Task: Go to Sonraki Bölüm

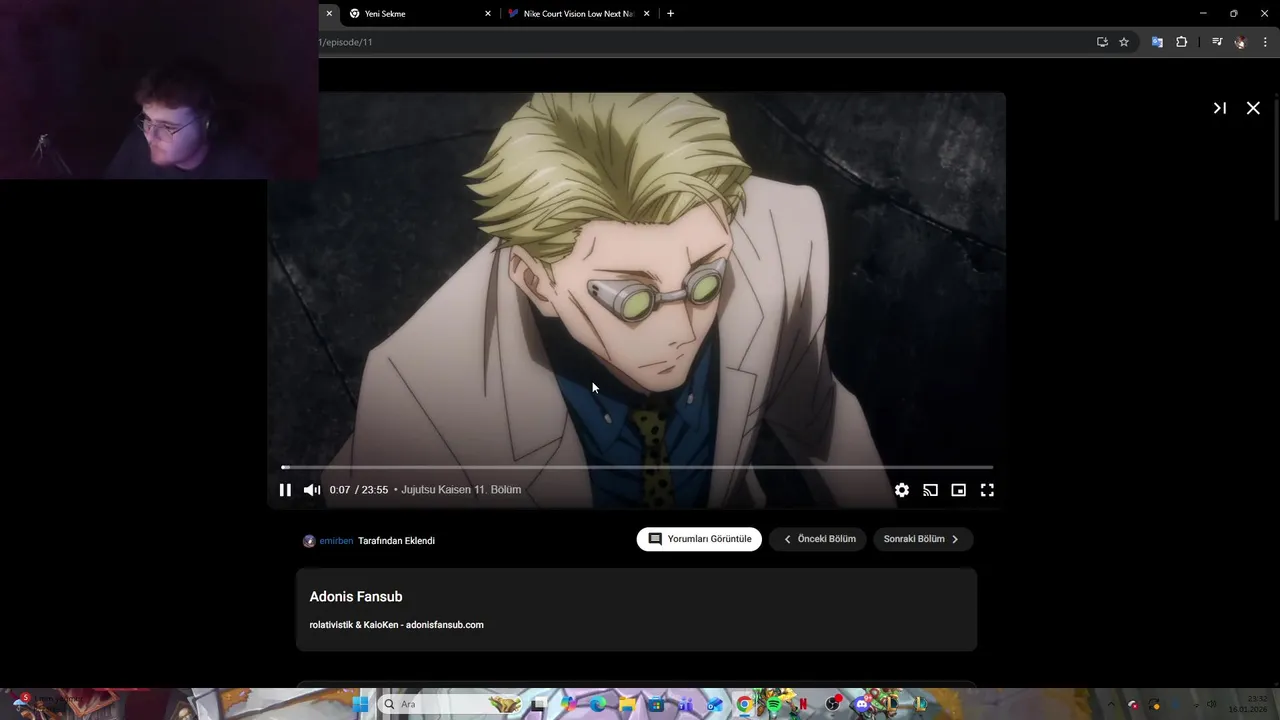Action: pos(923,539)
